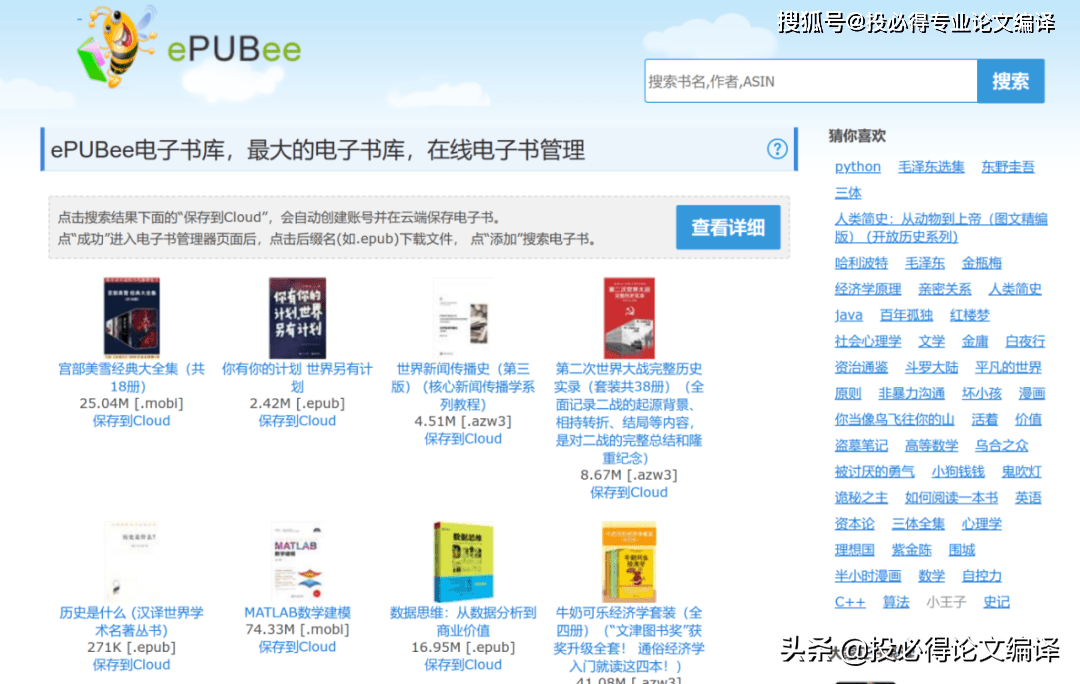The image size is (1080, 684).
Task: Click the C++ suggested keyword link
Action: 850,602
